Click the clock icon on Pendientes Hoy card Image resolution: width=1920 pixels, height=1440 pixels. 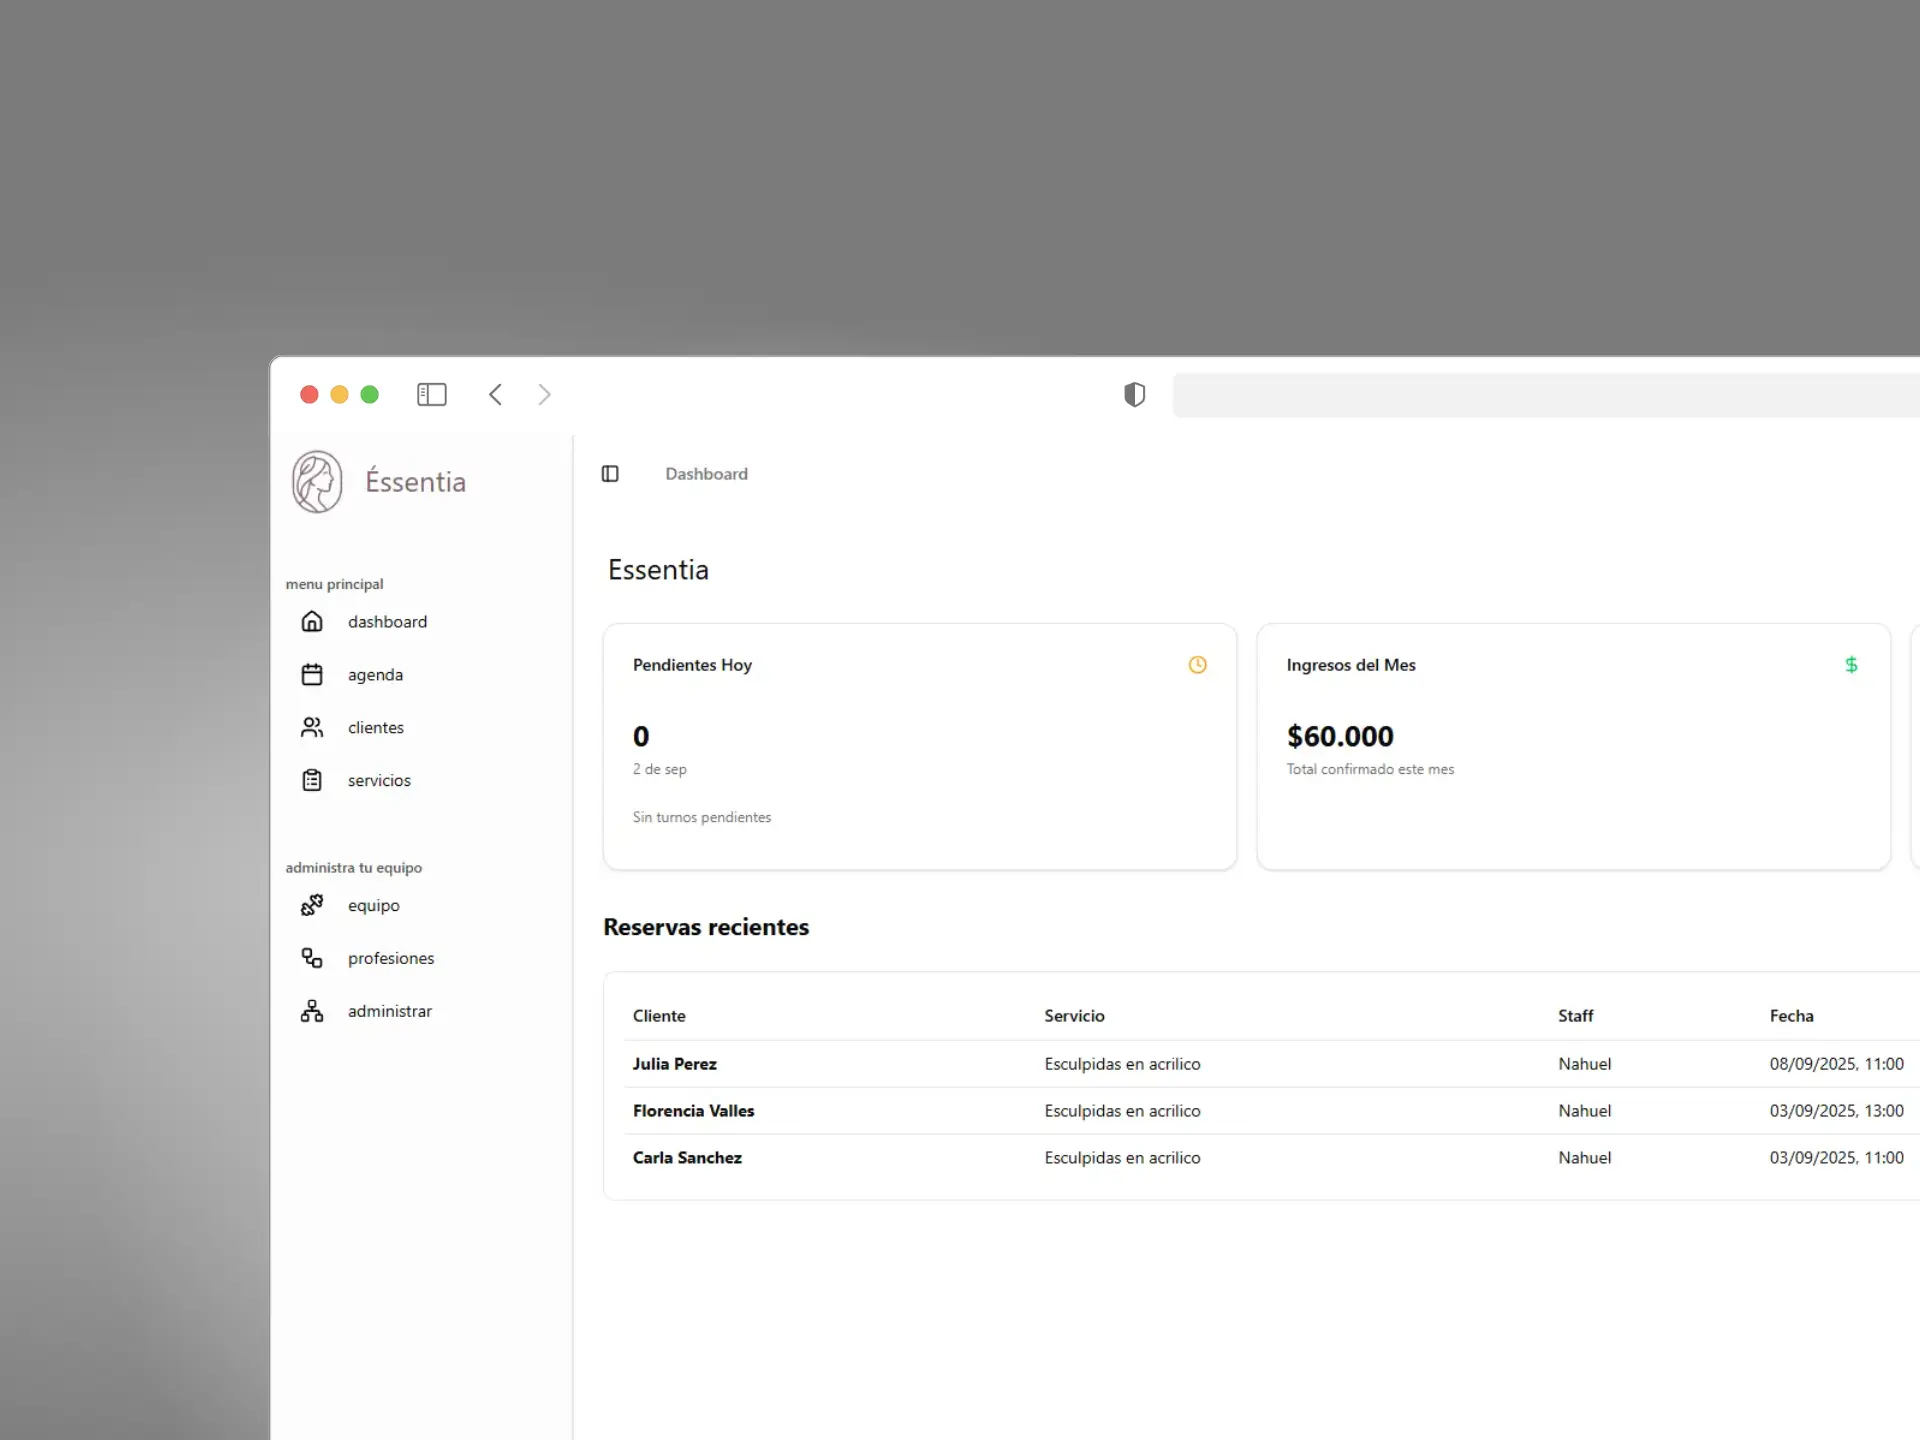1197,665
